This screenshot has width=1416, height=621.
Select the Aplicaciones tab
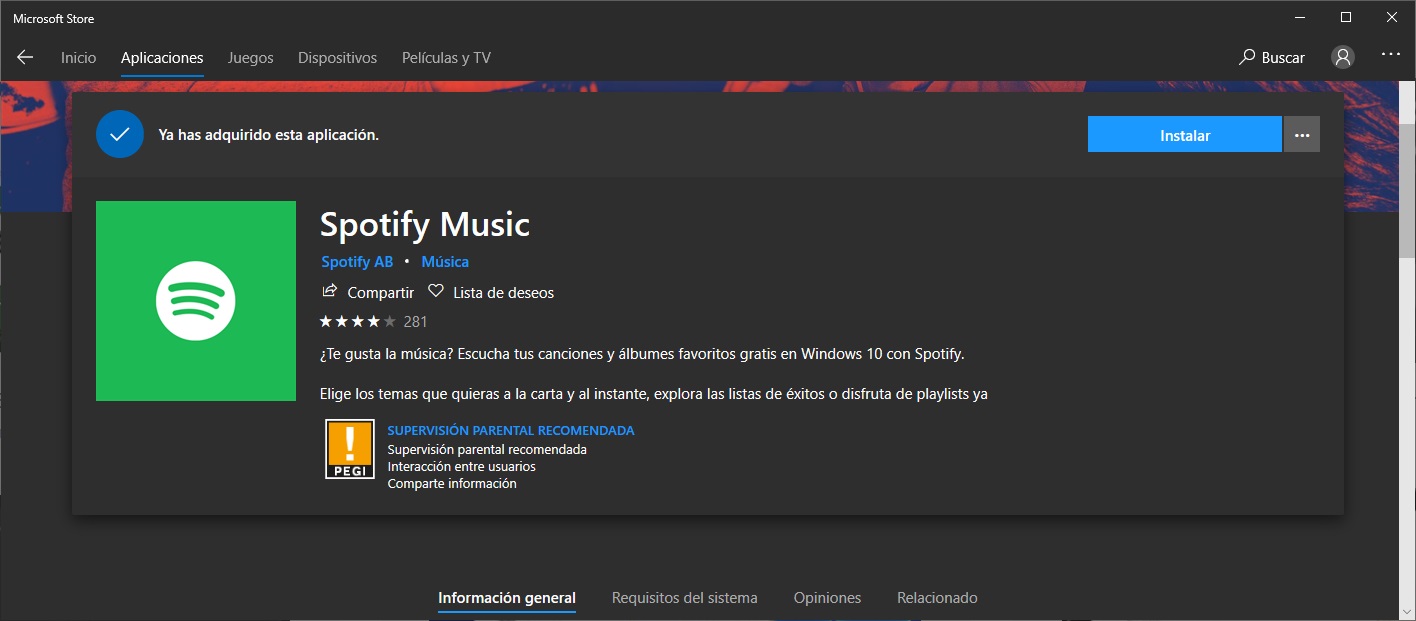pos(162,58)
